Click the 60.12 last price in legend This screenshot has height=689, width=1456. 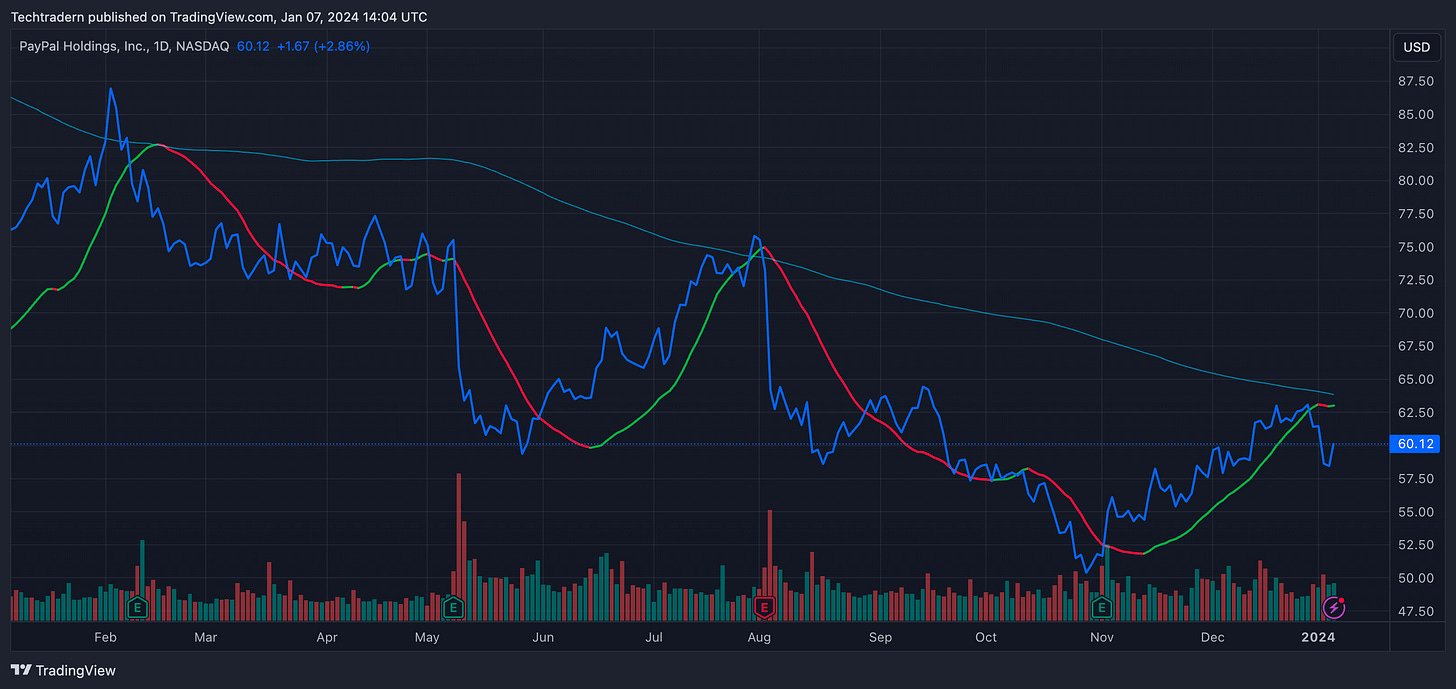coord(254,46)
